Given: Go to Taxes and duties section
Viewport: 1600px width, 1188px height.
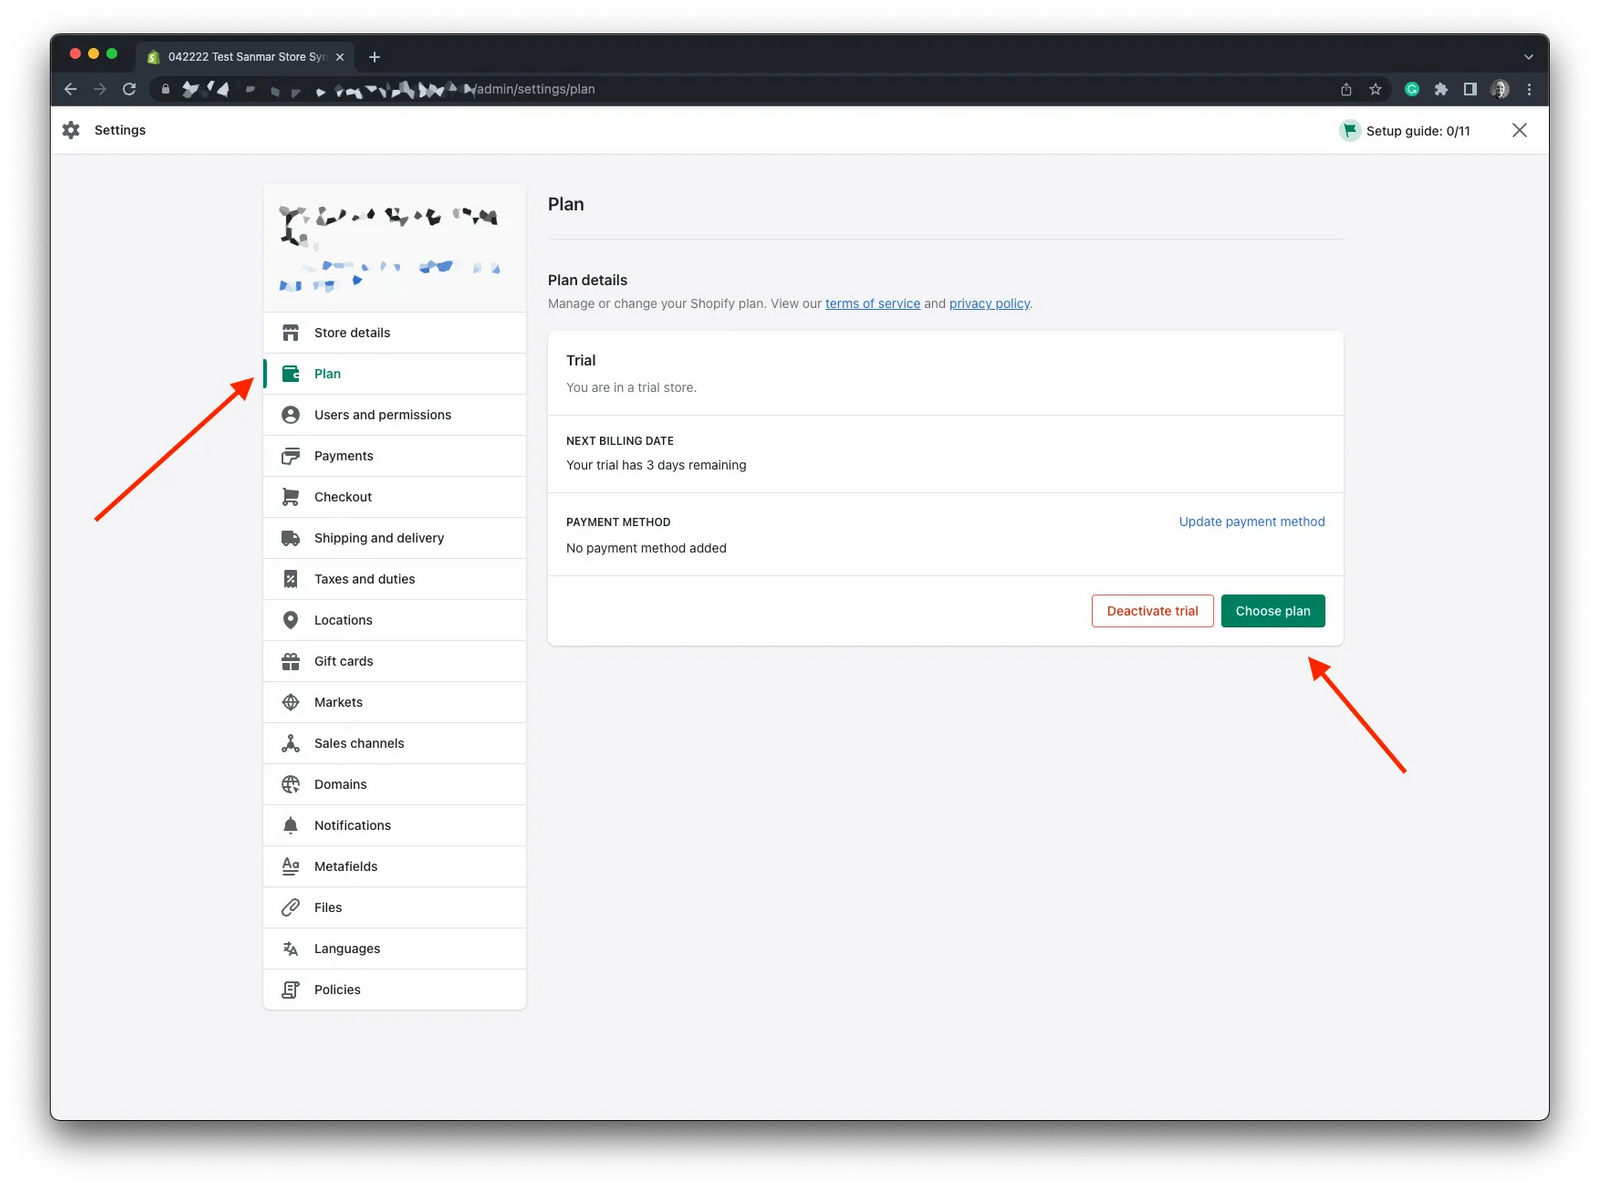Looking at the screenshot, I should coord(364,579).
